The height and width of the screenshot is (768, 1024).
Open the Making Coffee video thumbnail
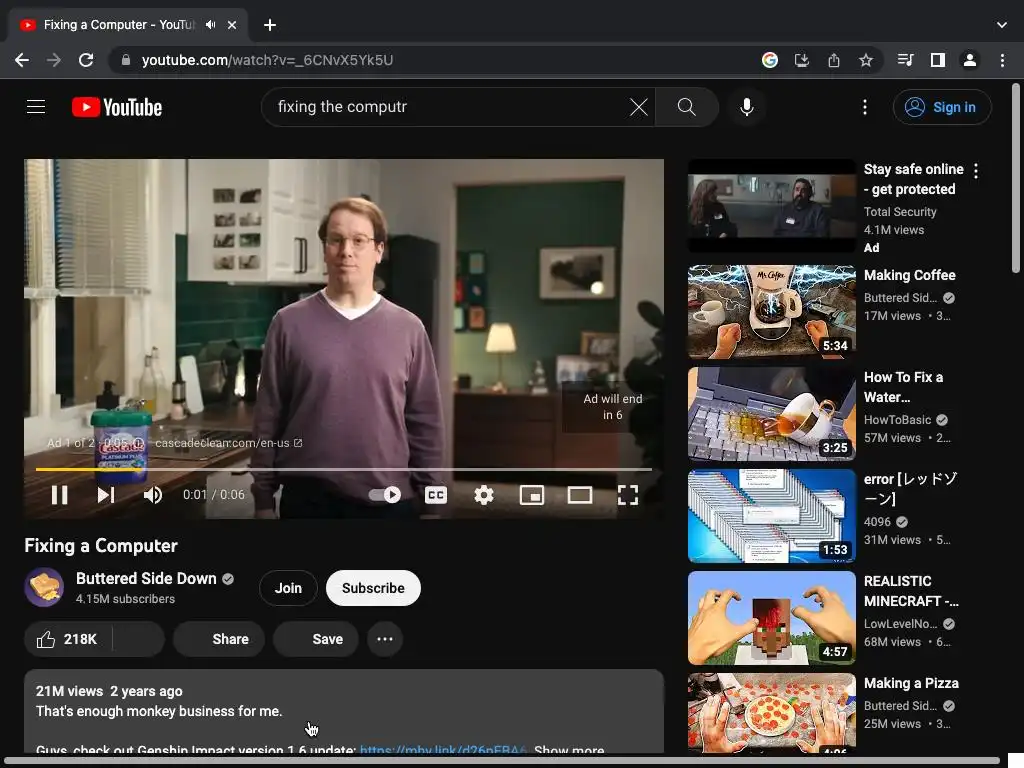(771, 312)
